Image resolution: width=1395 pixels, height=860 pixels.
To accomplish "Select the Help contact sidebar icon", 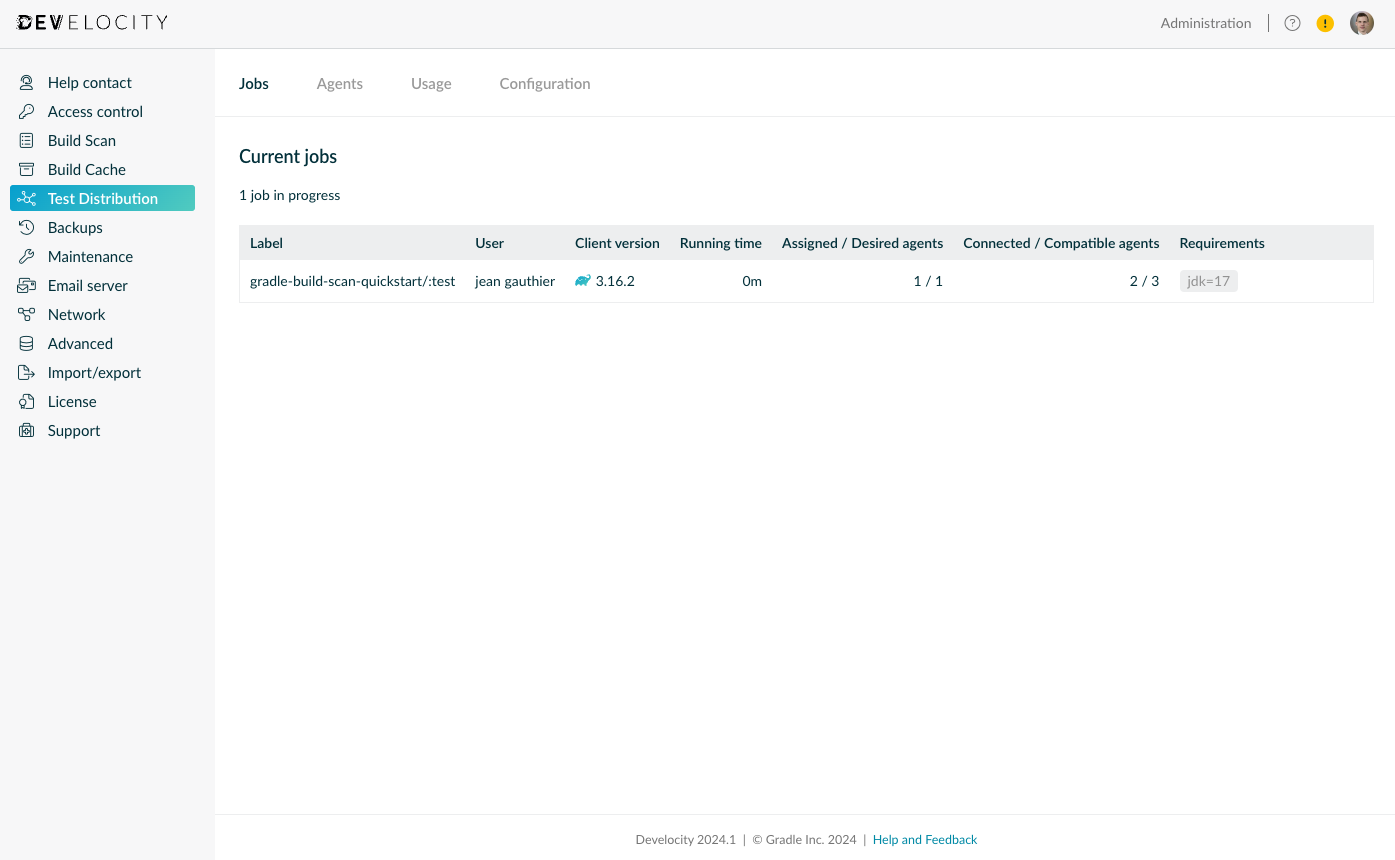I will click(28, 82).
